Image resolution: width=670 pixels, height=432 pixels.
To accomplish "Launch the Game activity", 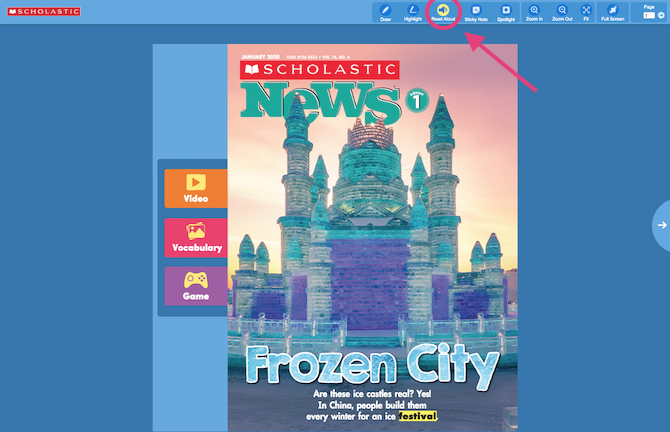I will pos(196,286).
